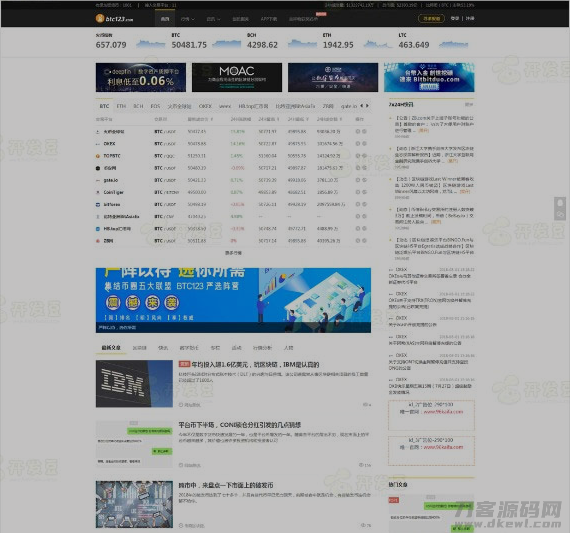This screenshot has width=570, height=533.
Task: Switch to the ETH coin tab
Action: [121, 106]
